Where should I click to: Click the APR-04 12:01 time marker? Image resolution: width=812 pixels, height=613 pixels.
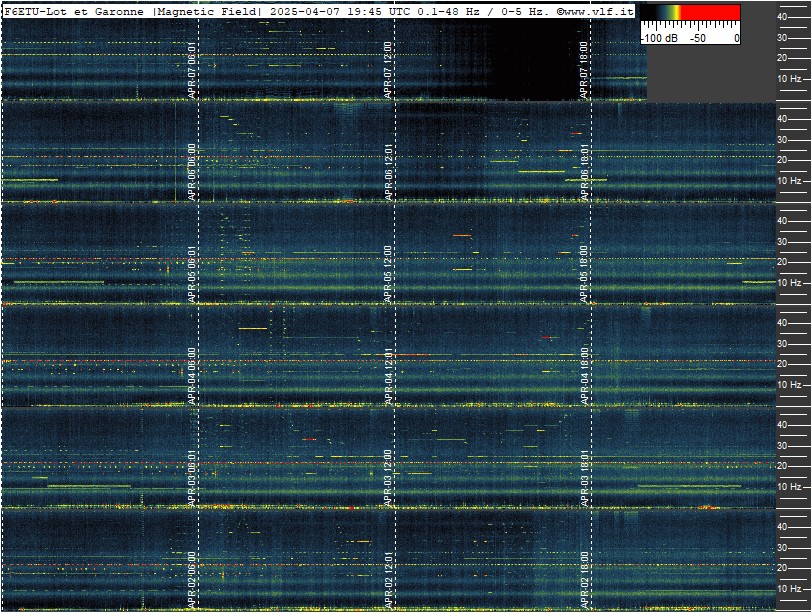pos(387,376)
